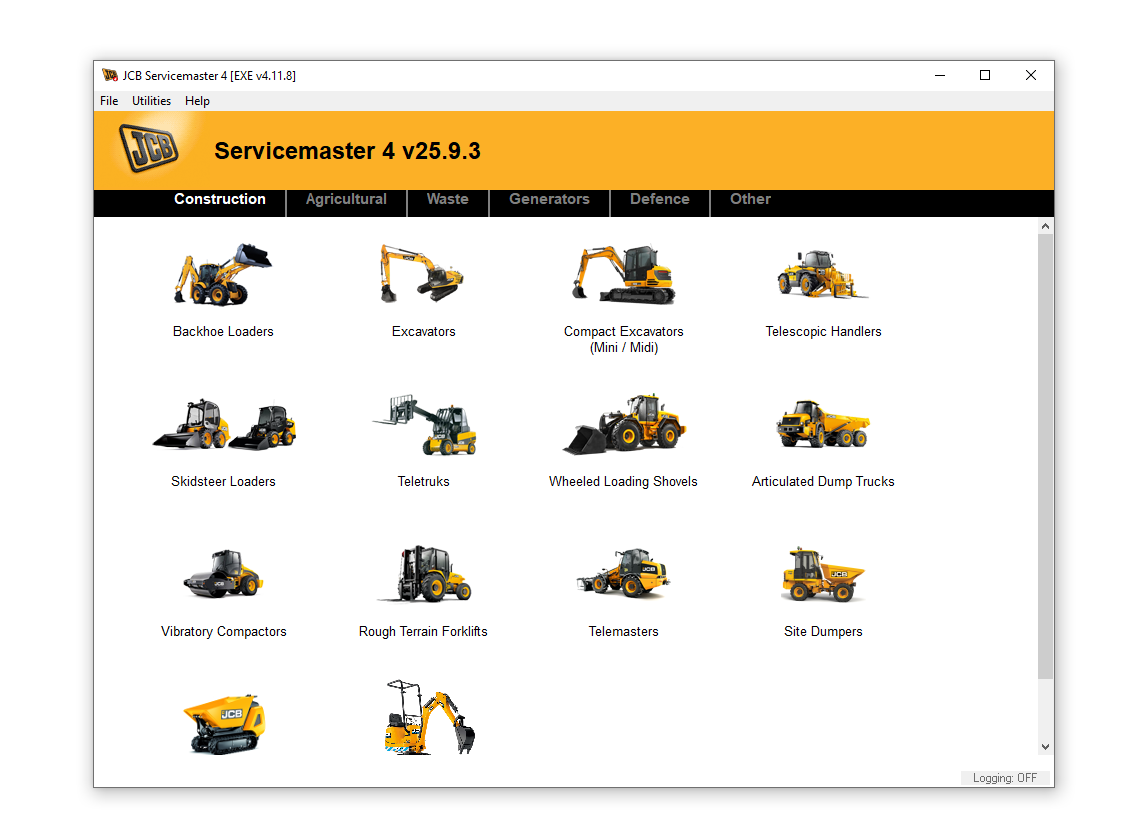Toggle Logging from OFF
The height and width of the screenshot is (829, 1122).
(1004, 778)
